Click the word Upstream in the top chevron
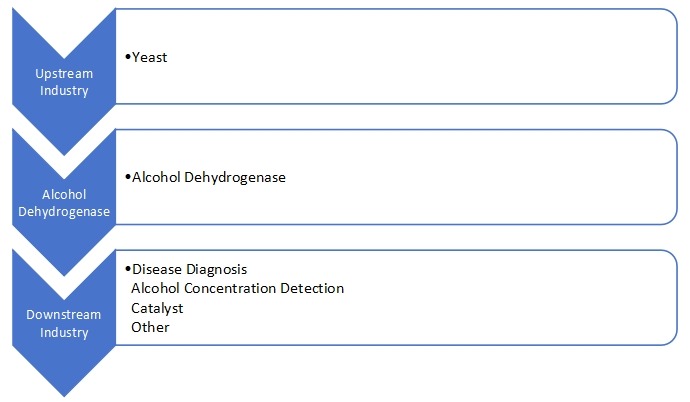 click(x=65, y=74)
